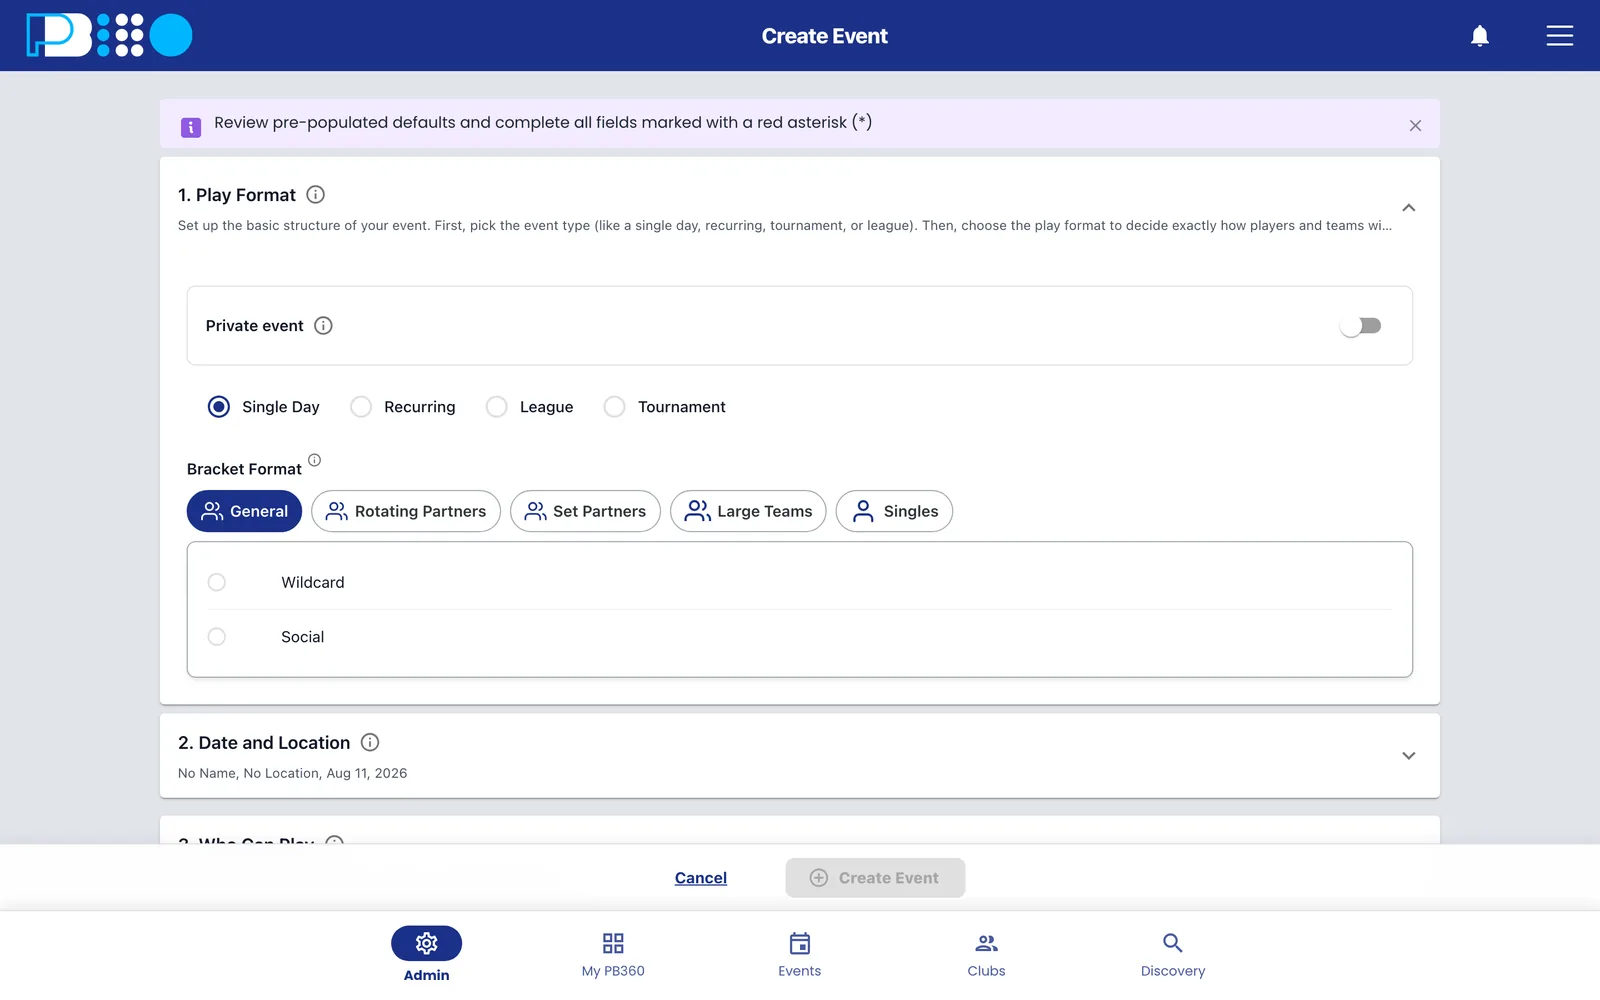Screen dimensions: 1600x1000
Task: Show info about Play Format section
Action: tap(315, 194)
